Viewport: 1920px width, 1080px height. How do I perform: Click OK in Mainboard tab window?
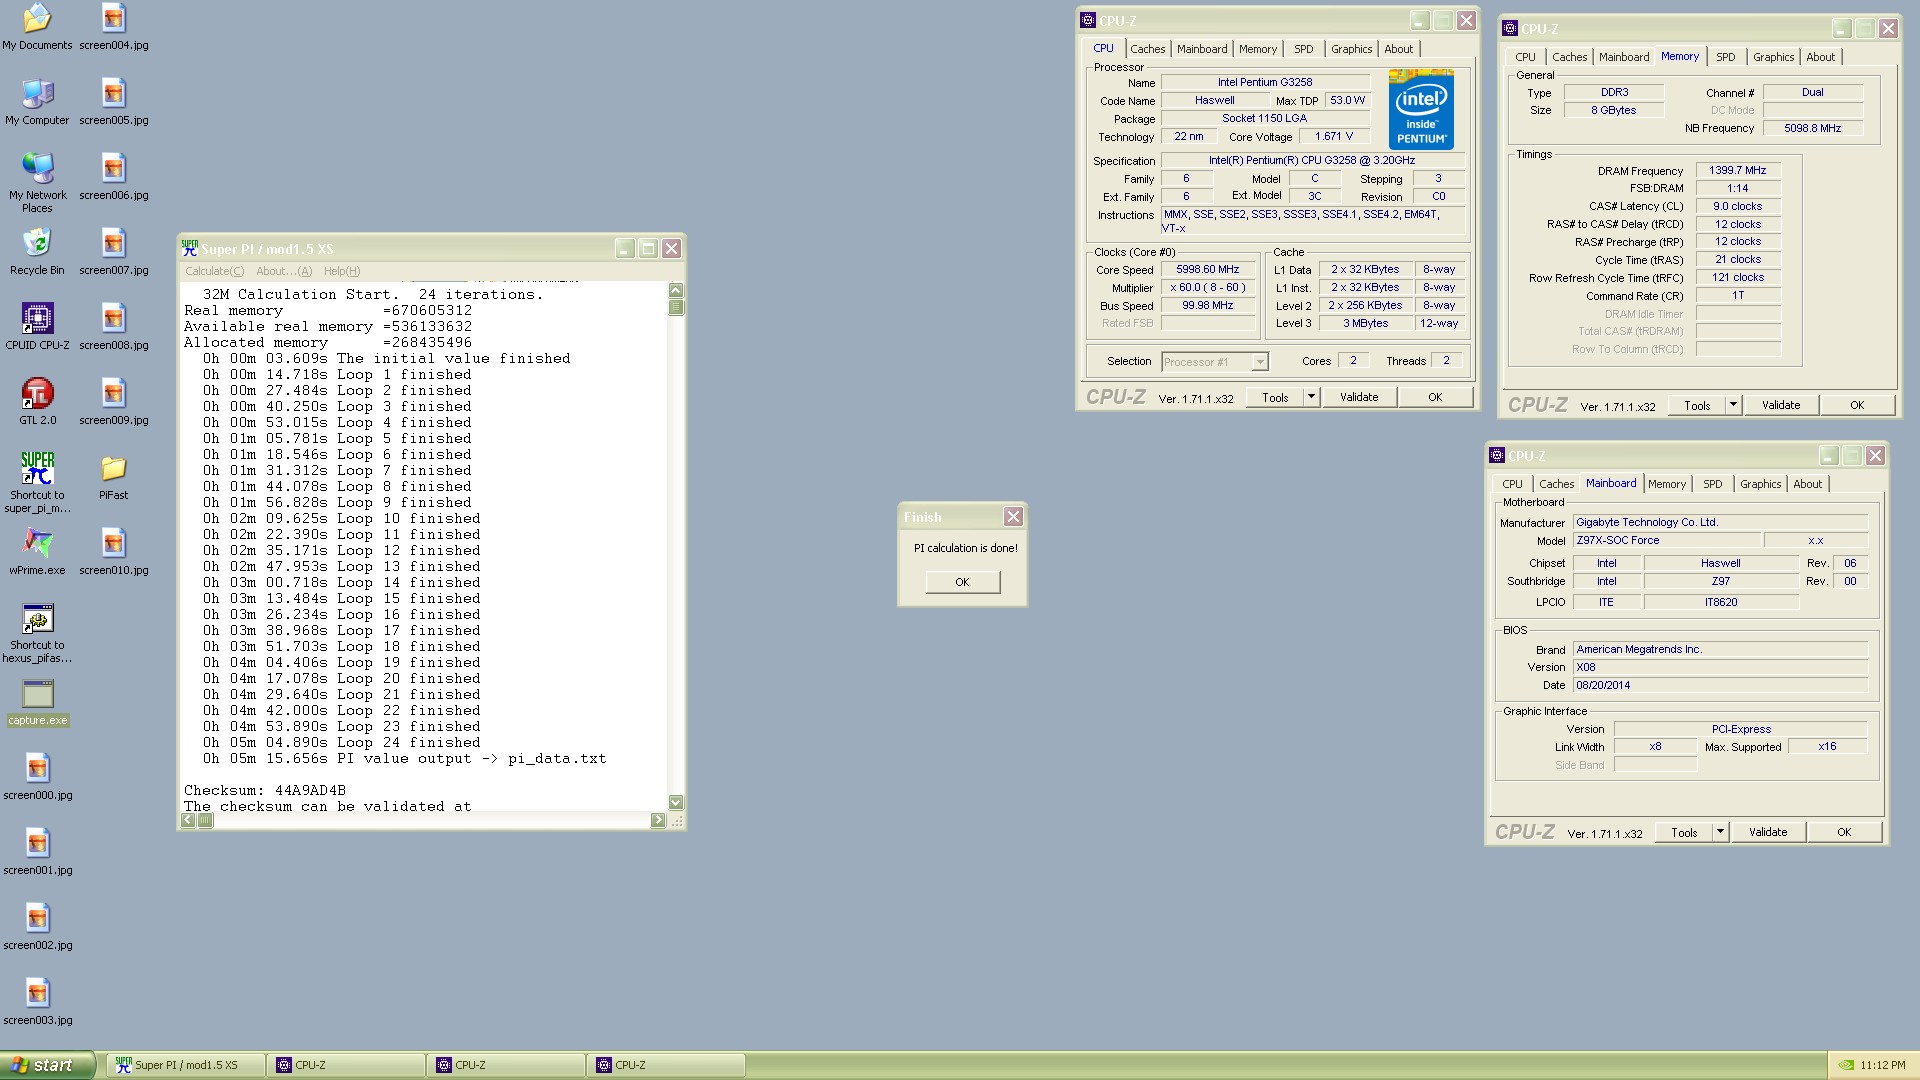(x=1844, y=832)
